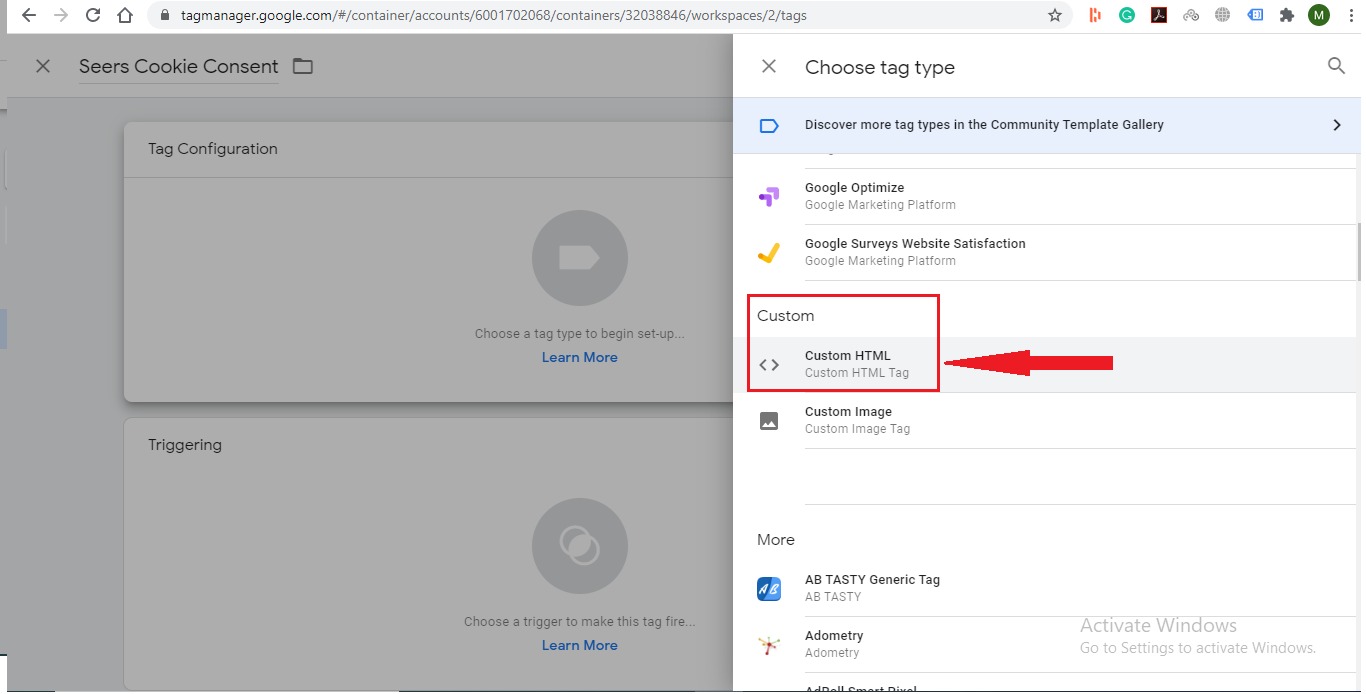Image resolution: width=1366 pixels, height=694 pixels.
Task: Expand the Community Template Gallery chevron
Action: 1337,125
